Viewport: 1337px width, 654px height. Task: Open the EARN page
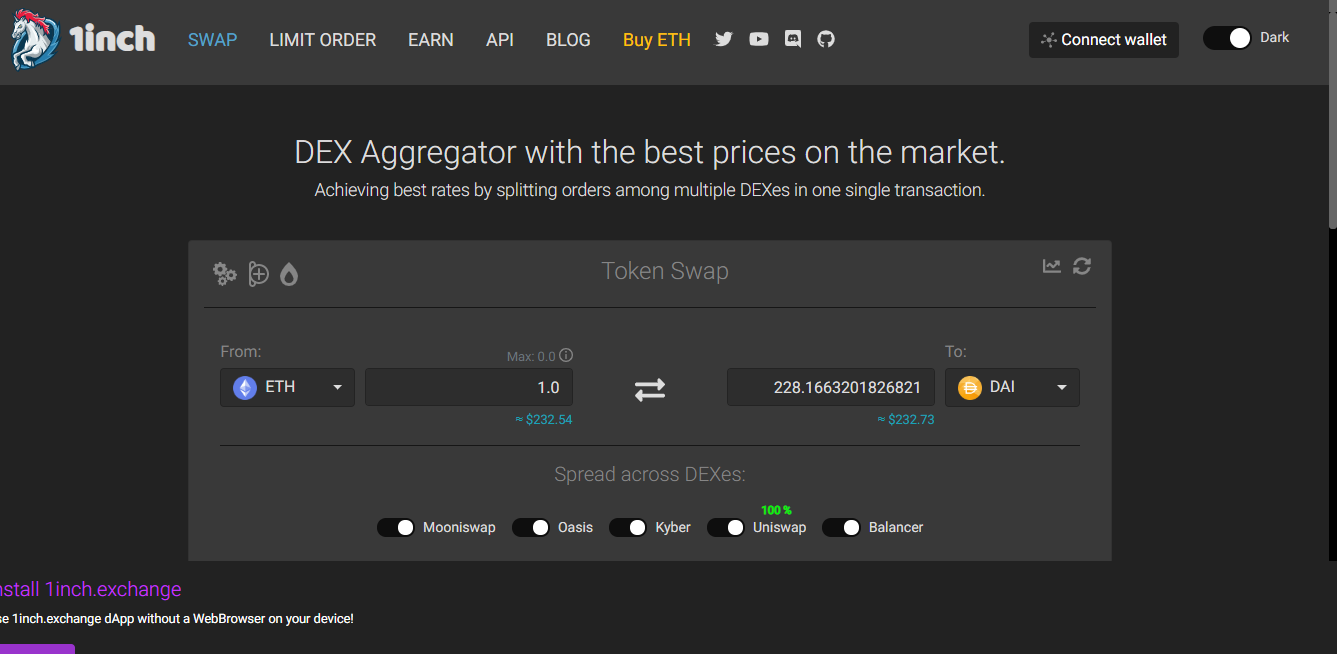pos(431,40)
